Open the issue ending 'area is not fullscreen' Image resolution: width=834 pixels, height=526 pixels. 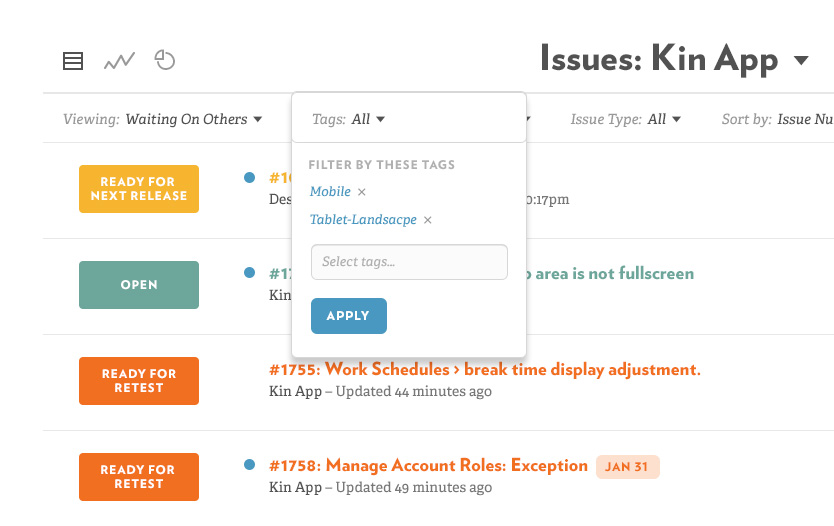(x=610, y=273)
